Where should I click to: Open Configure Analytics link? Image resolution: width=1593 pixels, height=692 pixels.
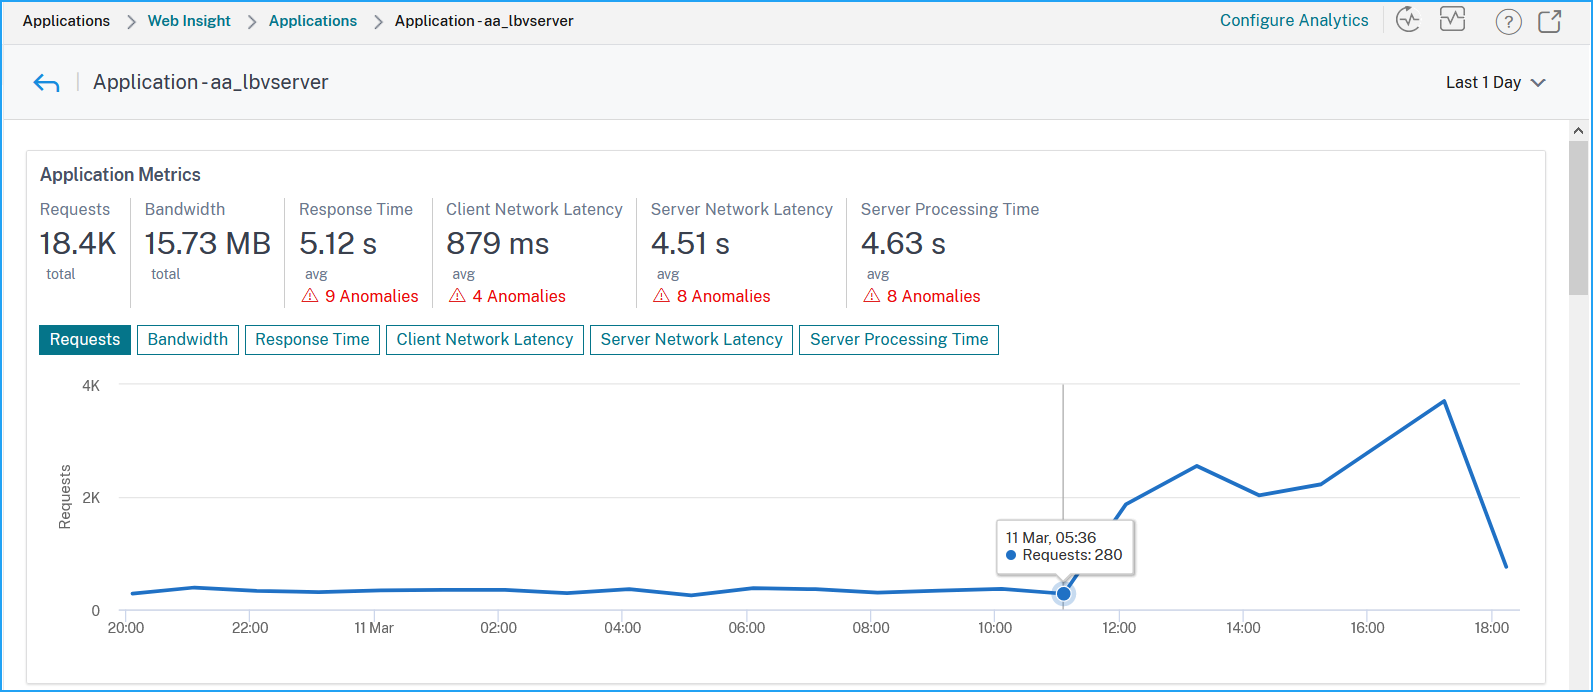[1294, 21]
